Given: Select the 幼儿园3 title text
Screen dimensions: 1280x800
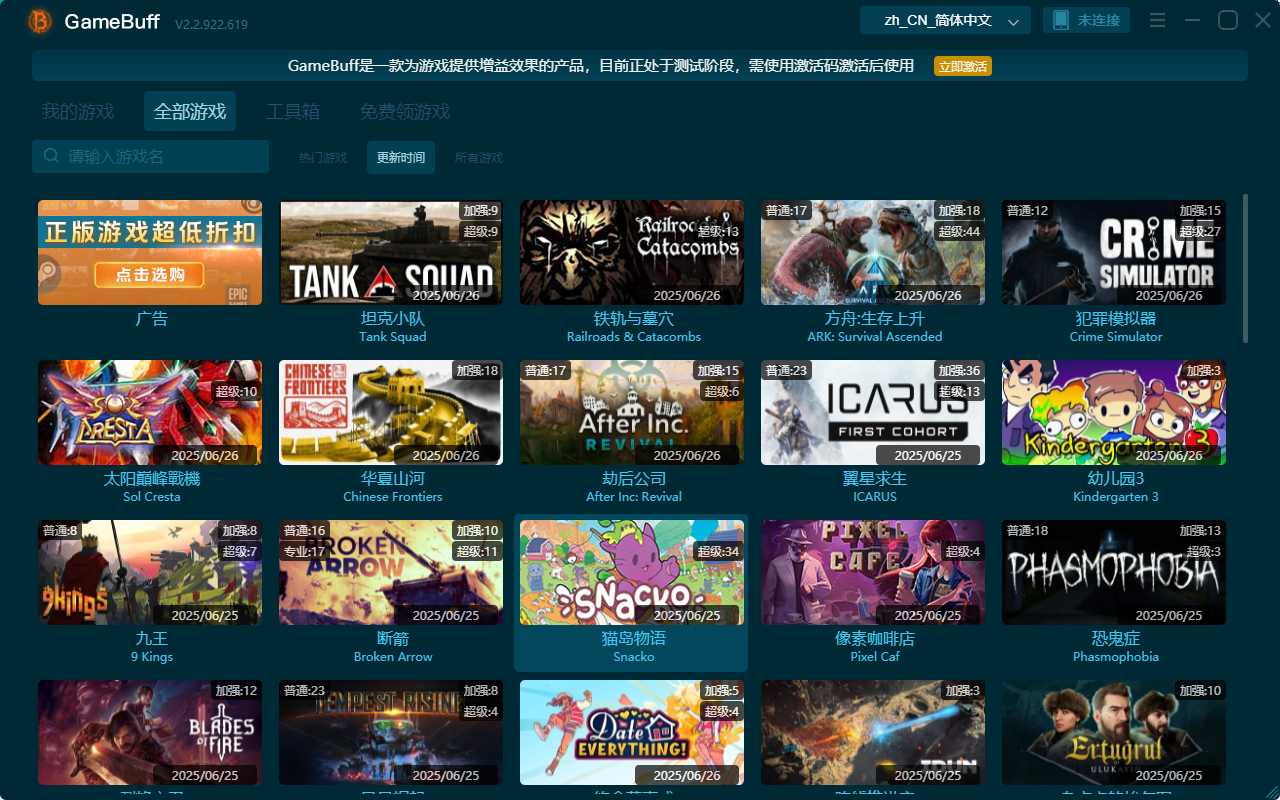Looking at the screenshot, I should [x=1116, y=479].
